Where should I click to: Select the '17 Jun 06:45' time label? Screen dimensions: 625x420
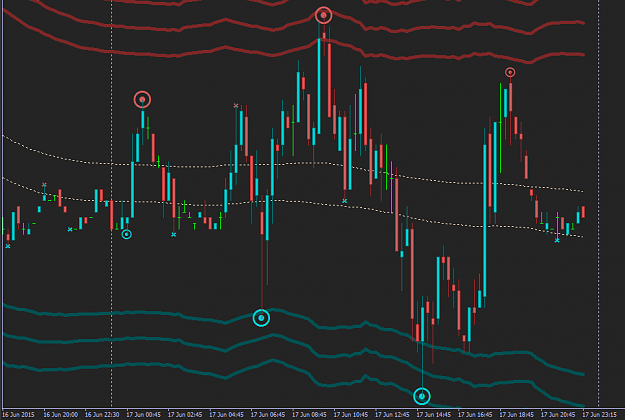pyautogui.click(x=268, y=415)
